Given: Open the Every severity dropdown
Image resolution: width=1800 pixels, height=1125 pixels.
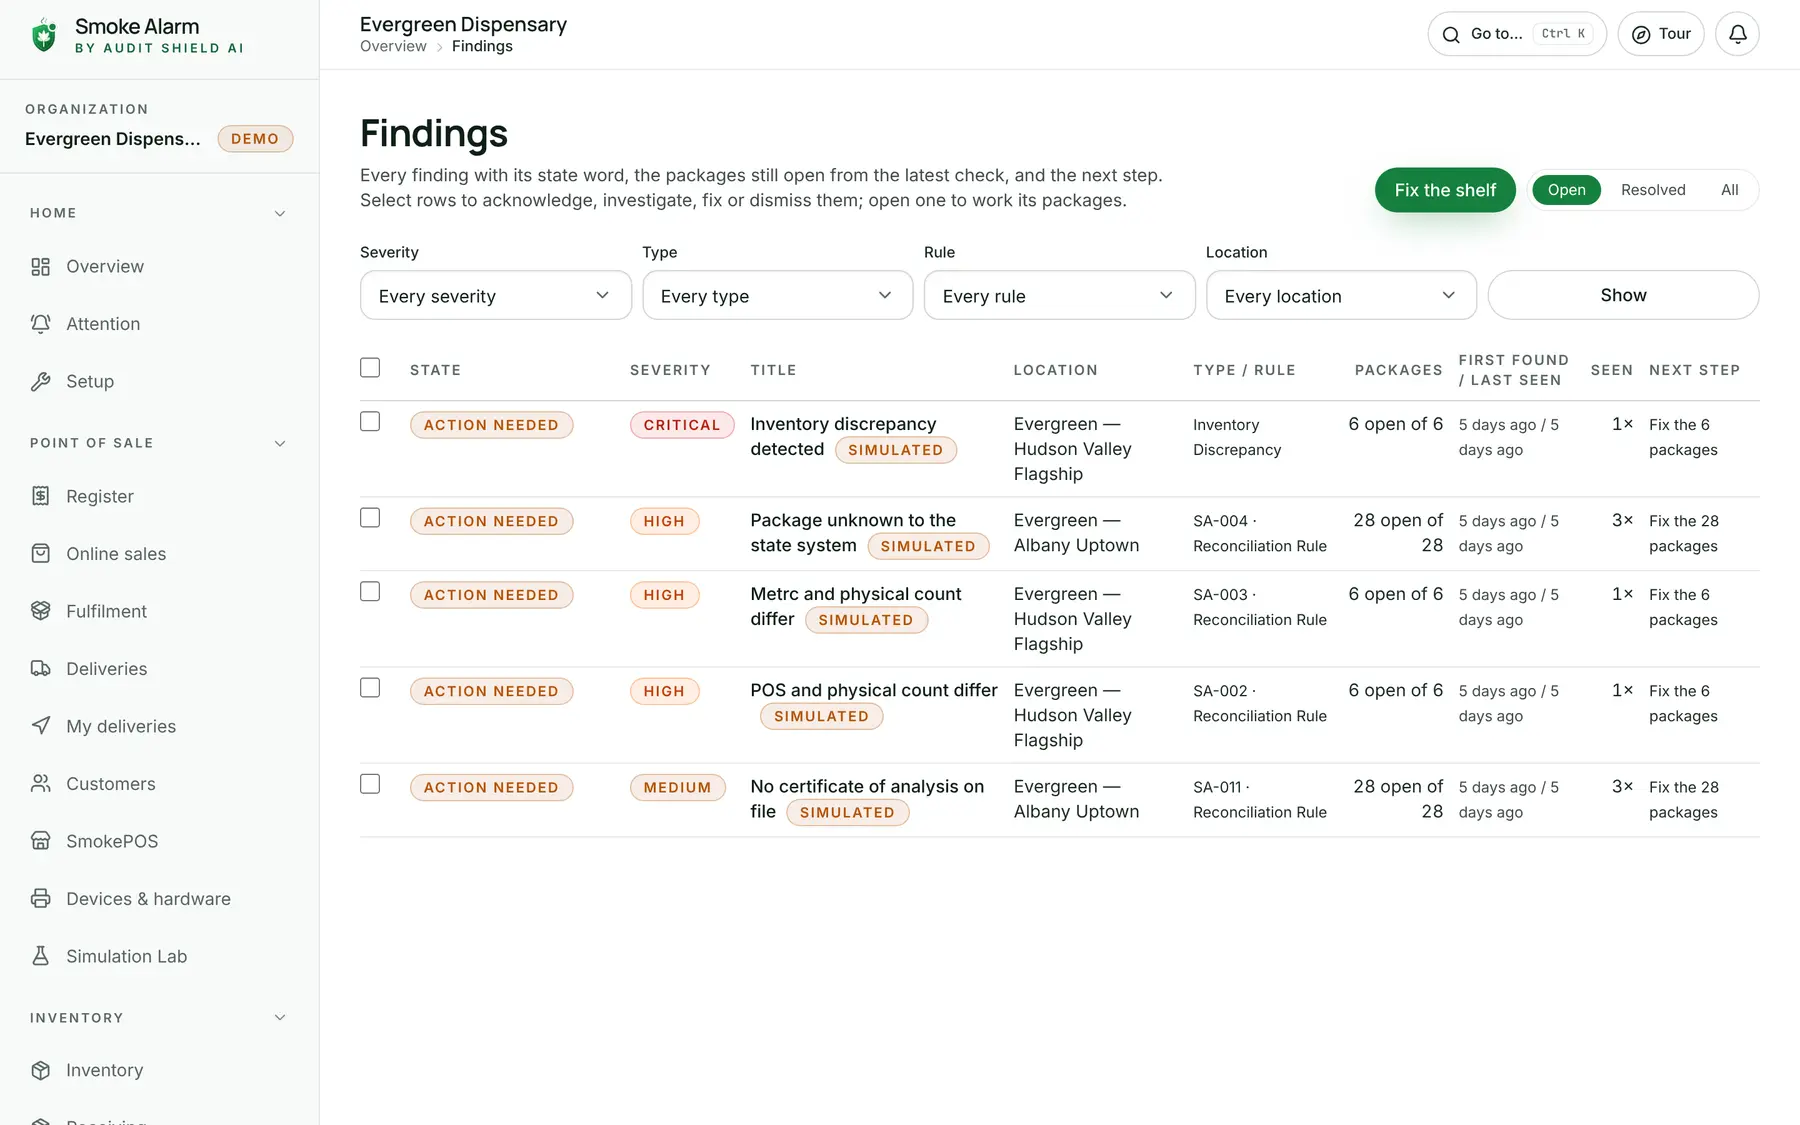Looking at the screenshot, I should [x=496, y=296].
